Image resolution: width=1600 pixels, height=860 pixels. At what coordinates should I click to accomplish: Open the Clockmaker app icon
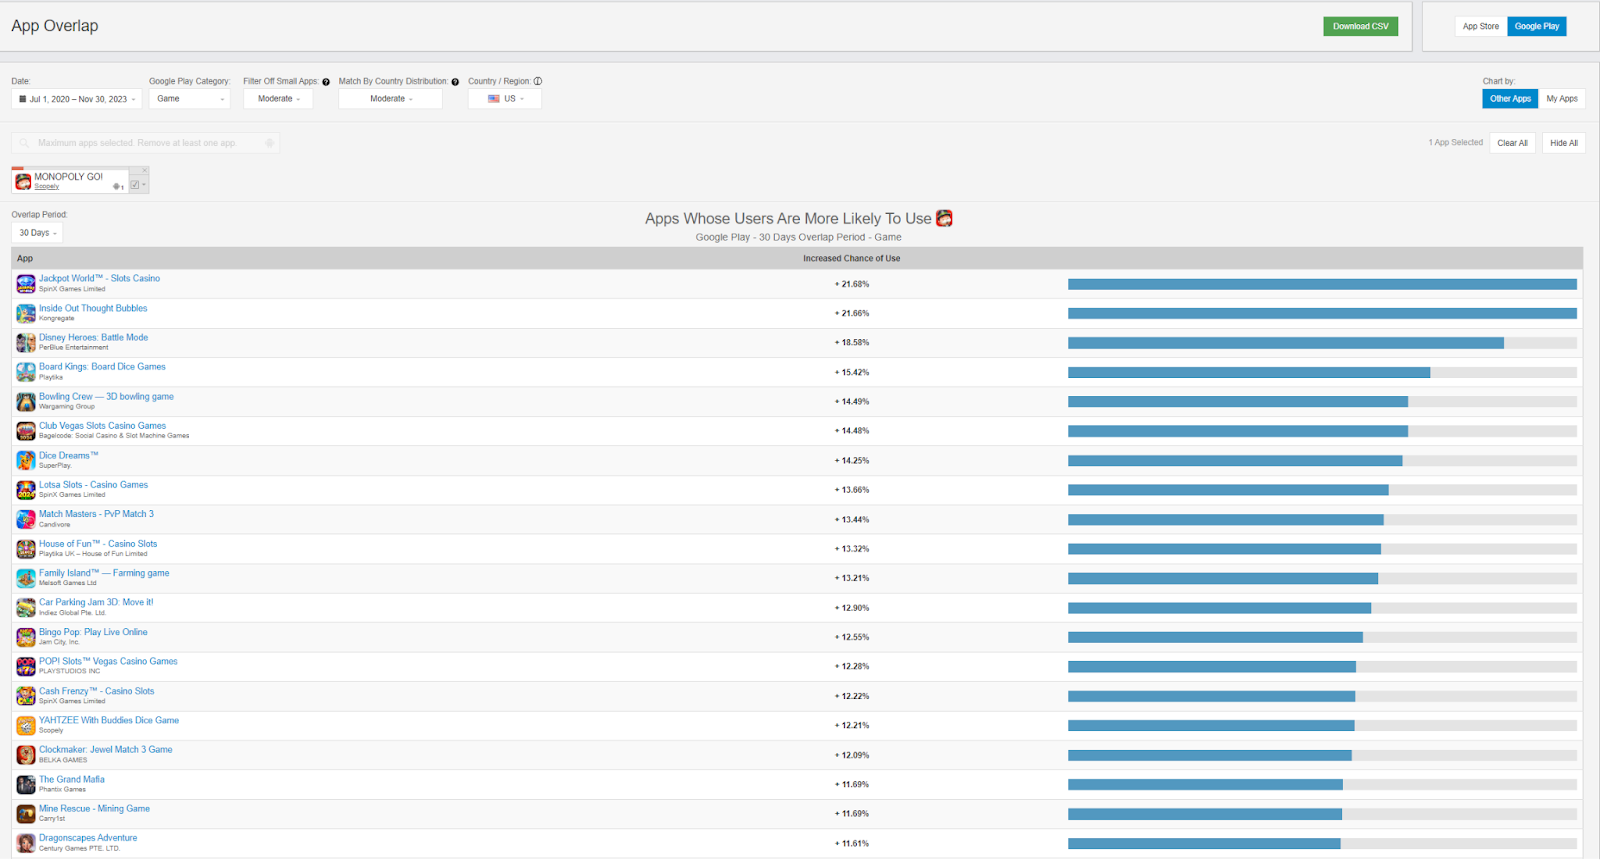coord(26,755)
